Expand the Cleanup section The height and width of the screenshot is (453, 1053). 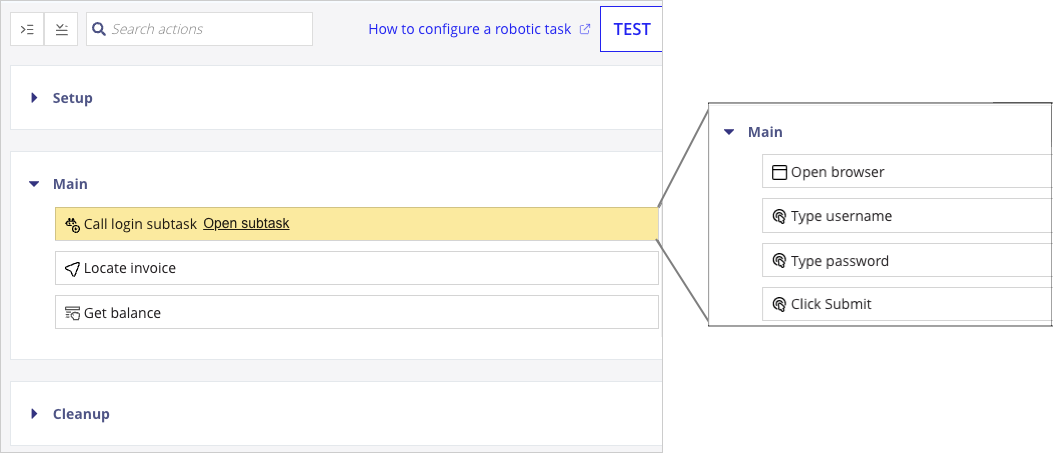(x=34, y=414)
